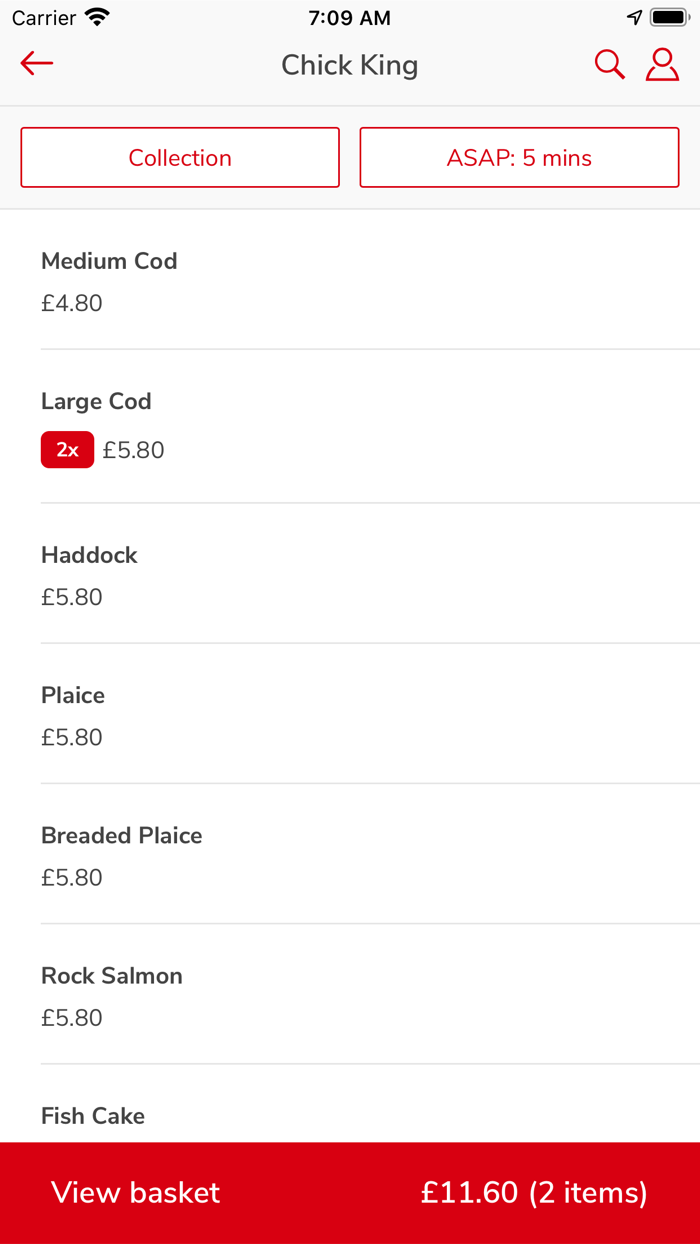Tap the Wi-Fi status bar icon
The image size is (700, 1244).
(97, 18)
